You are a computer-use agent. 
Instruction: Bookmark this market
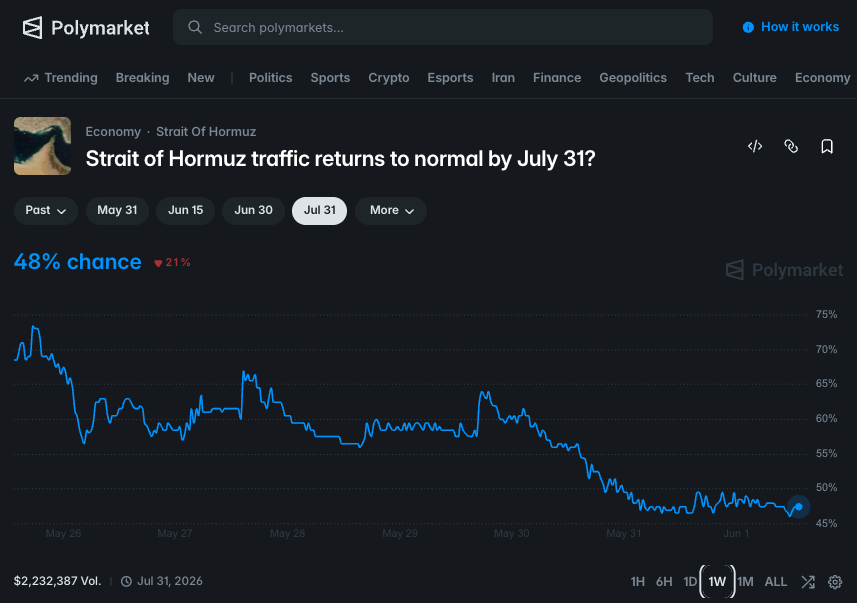(x=827, y=146)
